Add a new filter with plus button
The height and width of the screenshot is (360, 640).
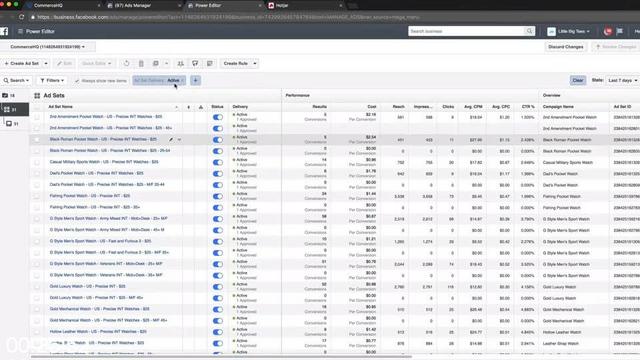[196, 80]
